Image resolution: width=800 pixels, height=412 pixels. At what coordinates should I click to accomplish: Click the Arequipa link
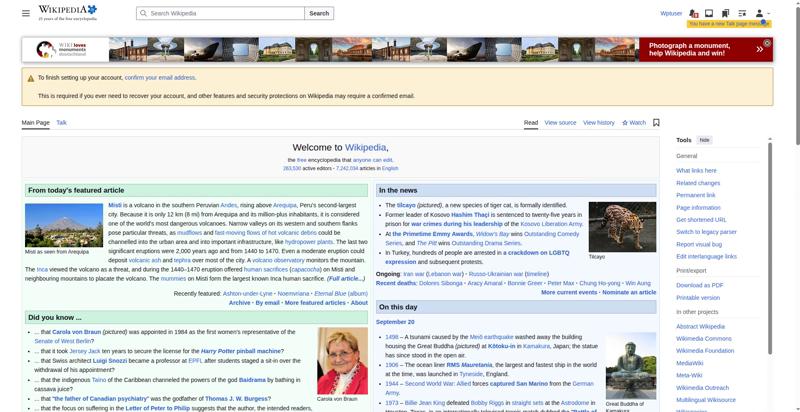[284, 205]
